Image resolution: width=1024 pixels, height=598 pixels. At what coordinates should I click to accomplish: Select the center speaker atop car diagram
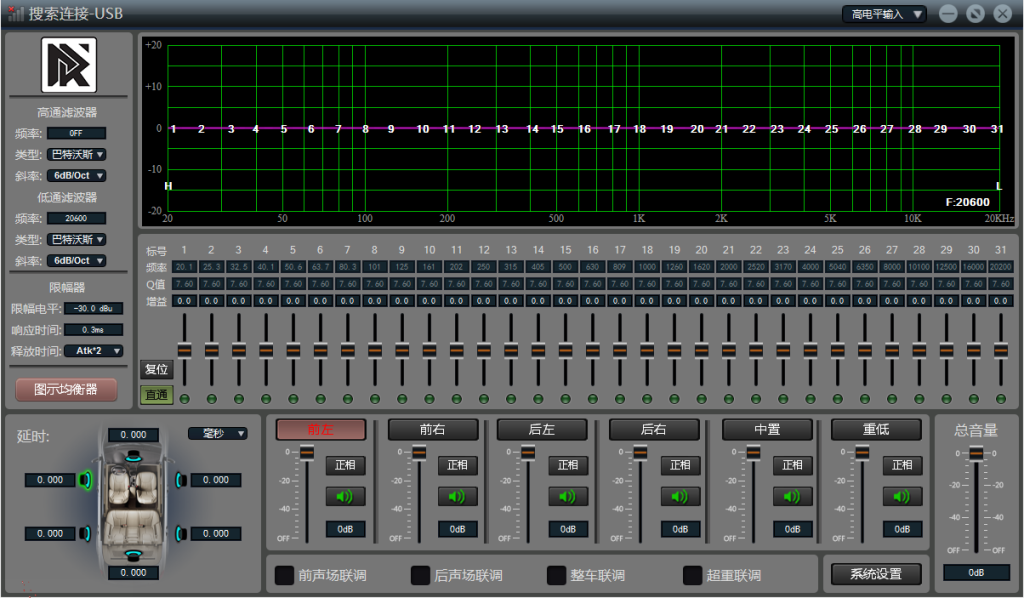click(133, 456)
